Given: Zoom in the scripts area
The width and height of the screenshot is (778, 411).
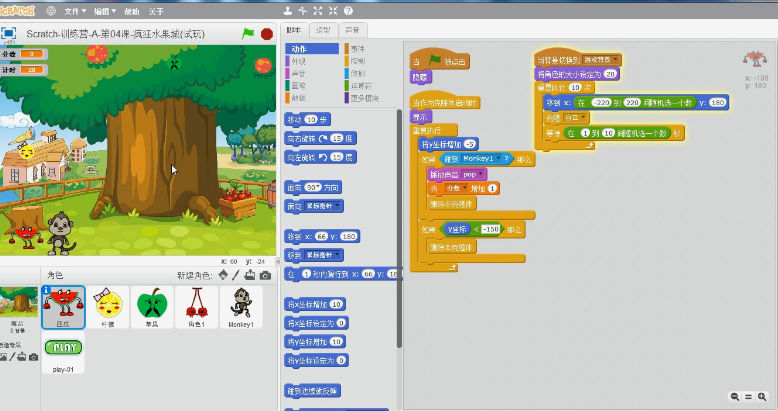Looking at the screenshot, I should (x=763, y=397).
